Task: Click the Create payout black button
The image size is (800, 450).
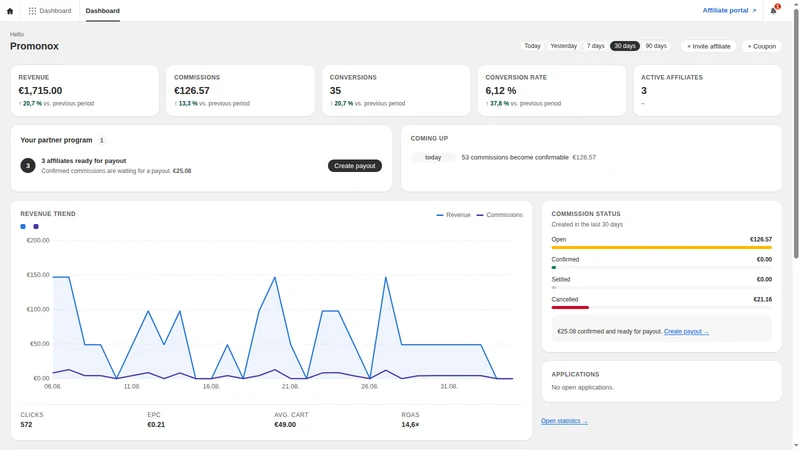Action: [355, 166]
